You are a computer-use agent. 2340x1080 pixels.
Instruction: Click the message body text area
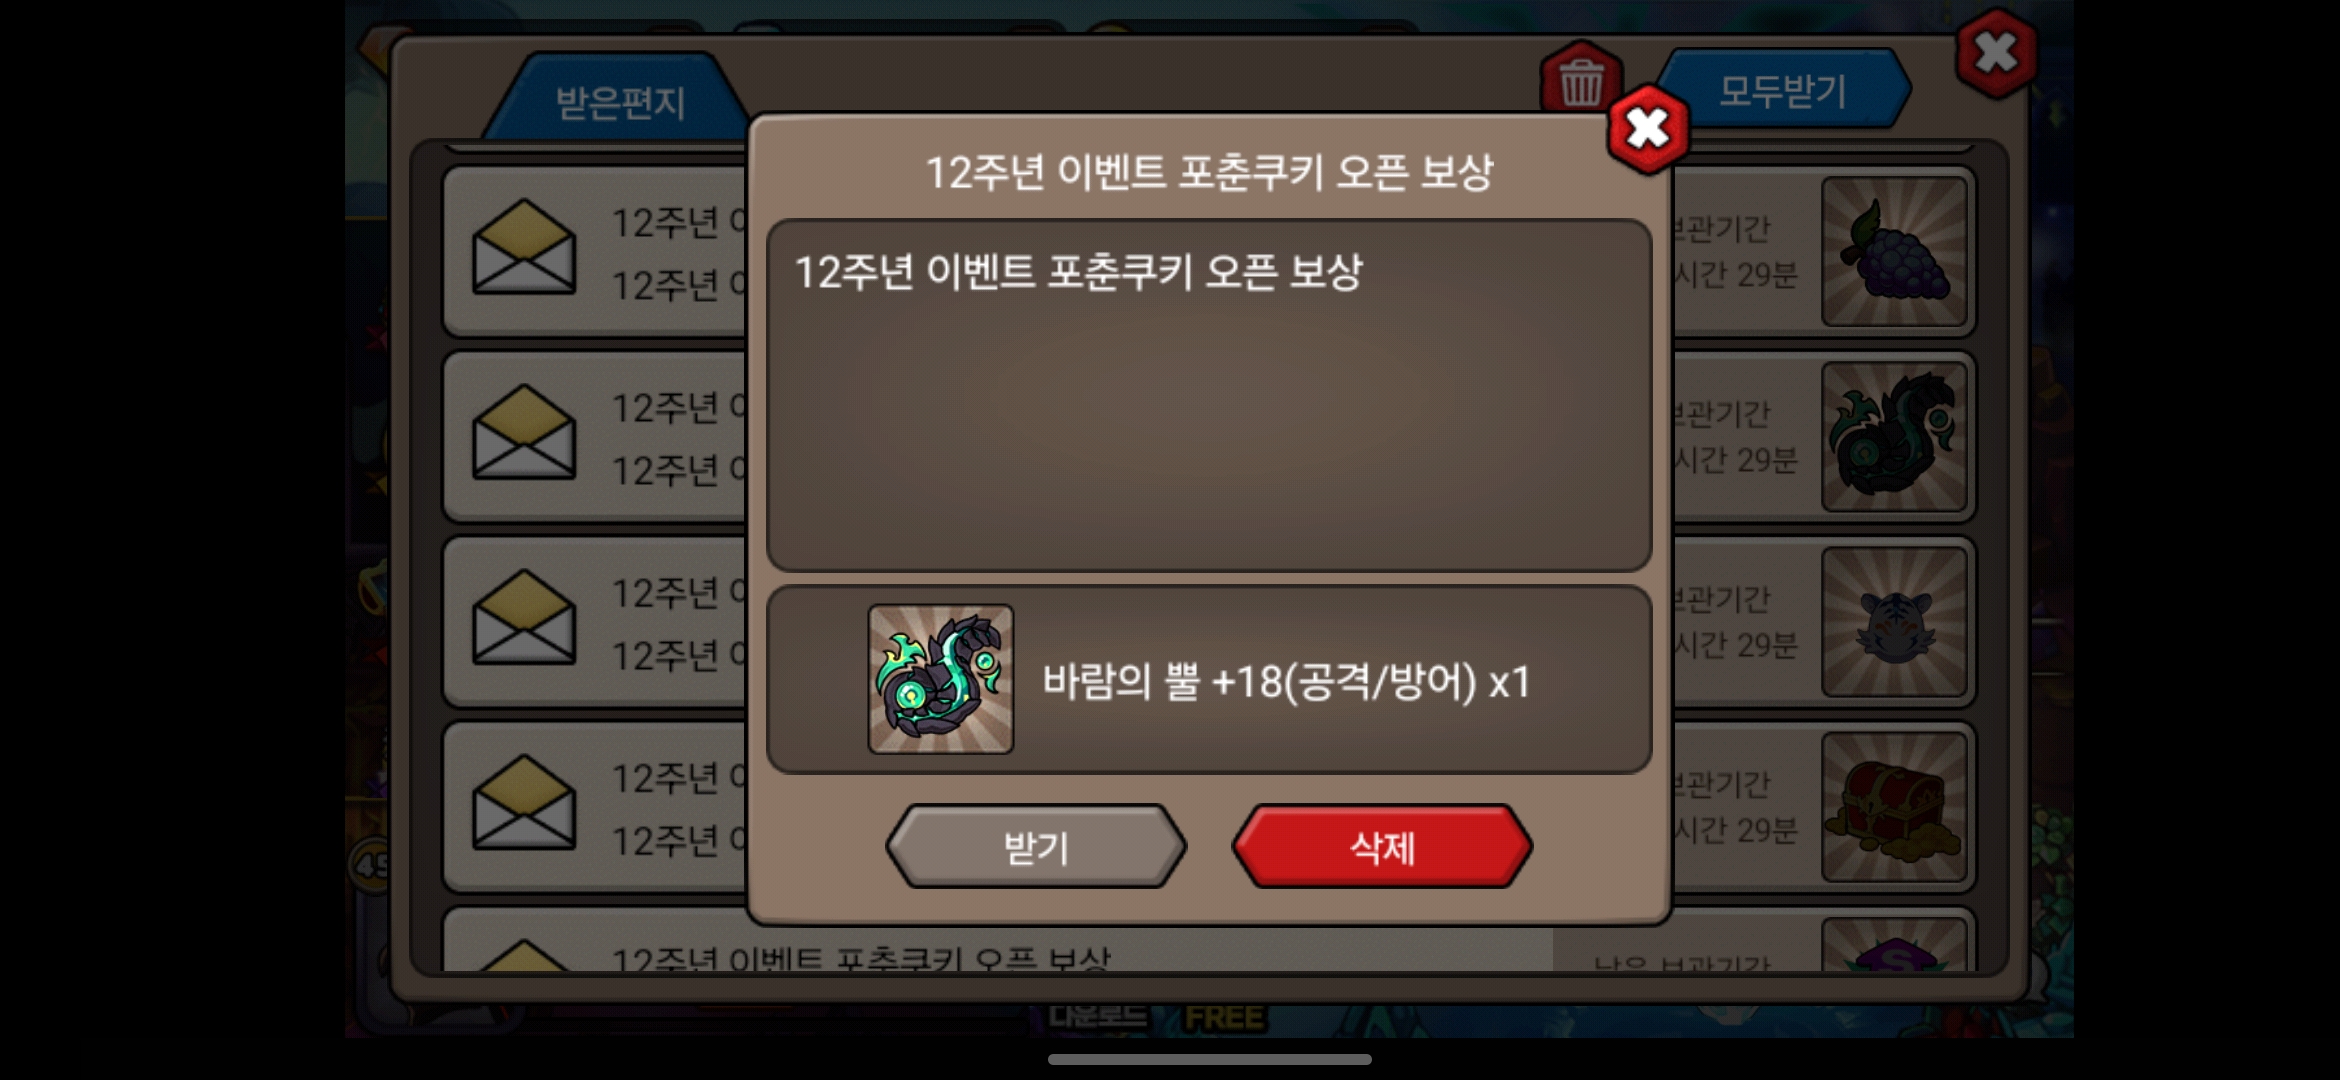1209,395
